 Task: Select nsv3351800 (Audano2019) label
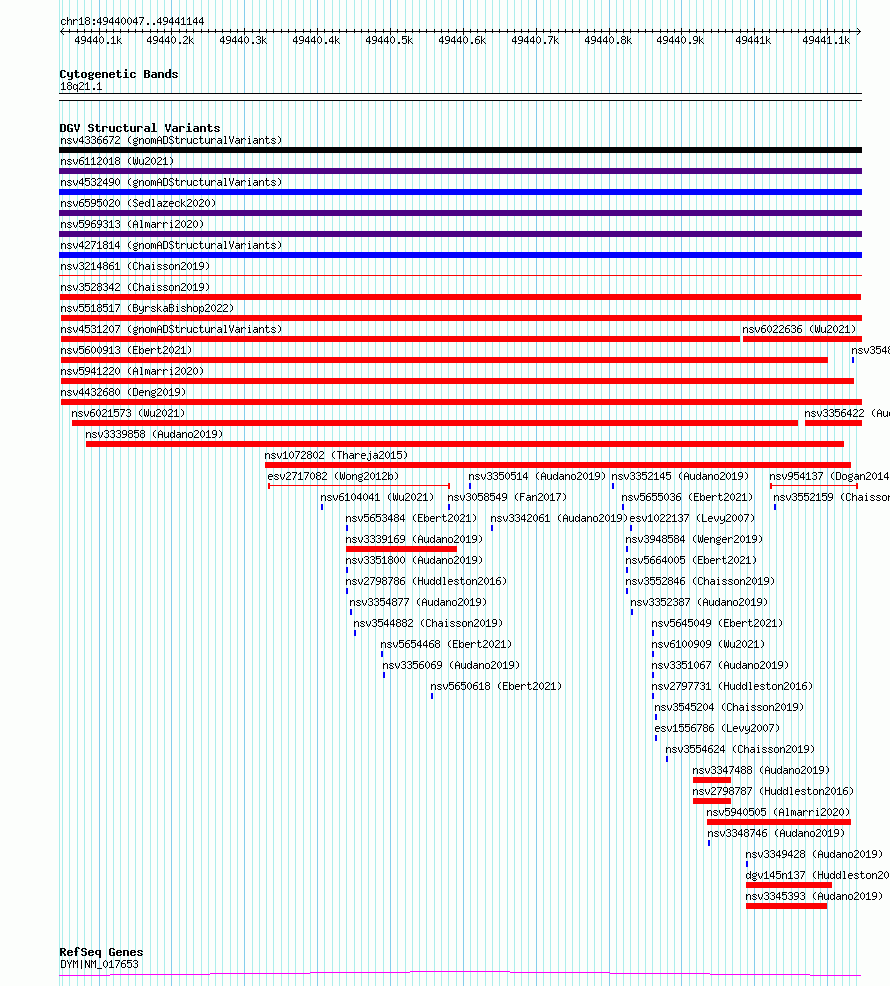(x=414, y=560)
